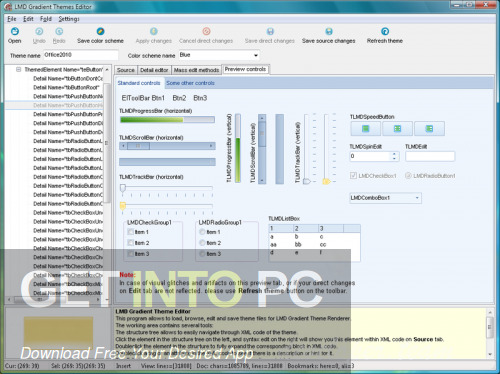Select Item 1 in LMDRadioGroup1
Screen dimensions: 500x374
point(202,232)
